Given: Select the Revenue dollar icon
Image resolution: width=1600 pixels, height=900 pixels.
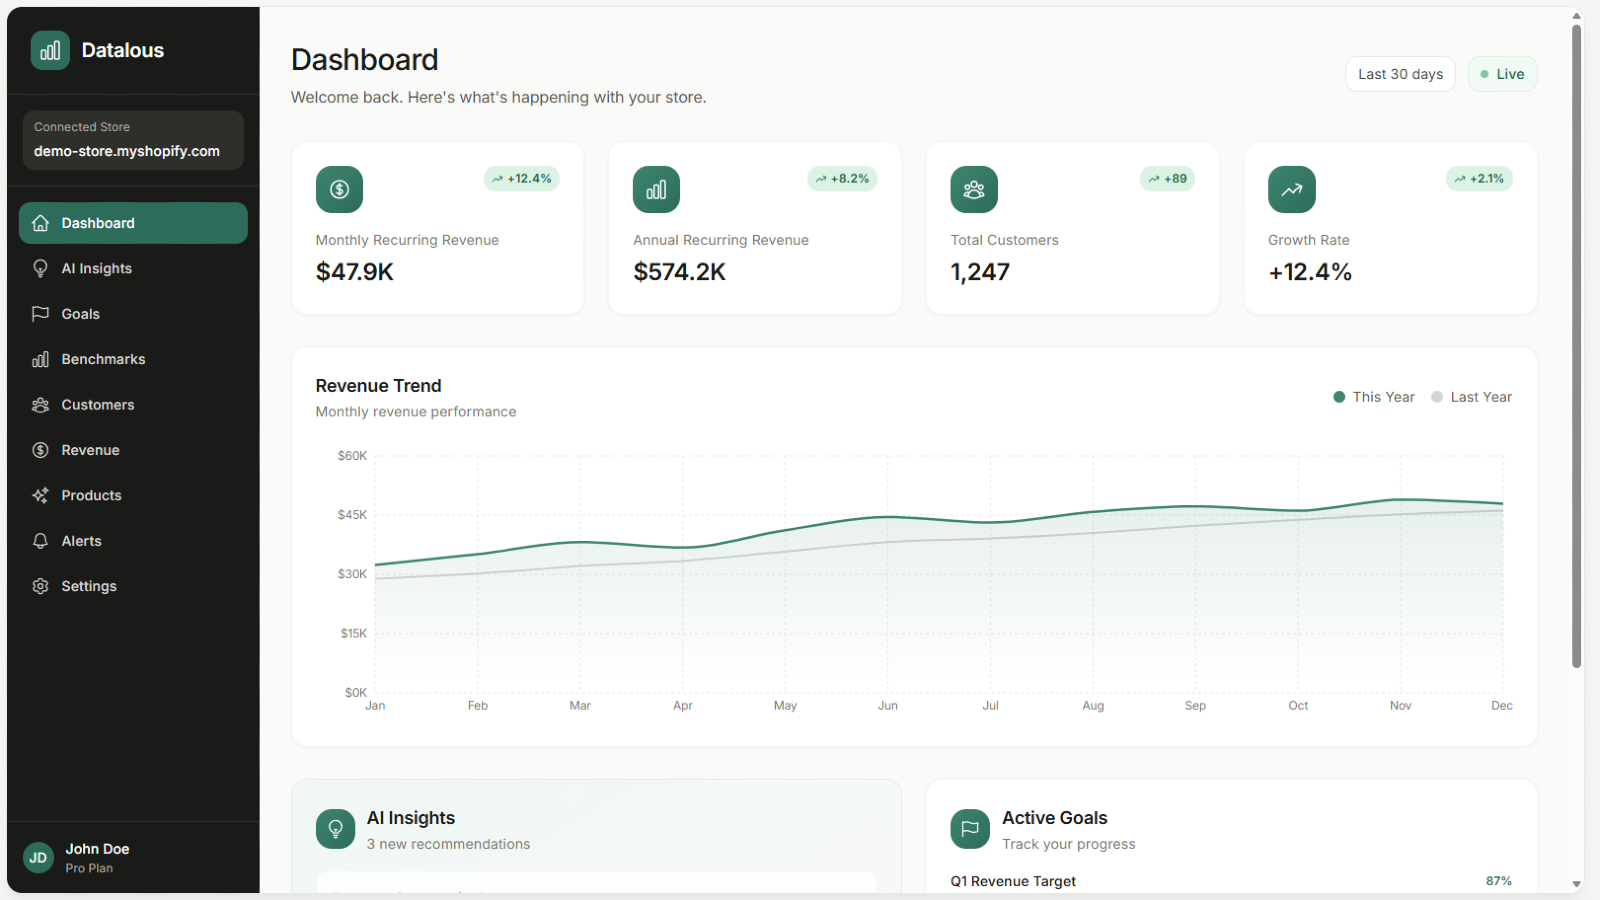Looking at the screenshot, I should 40,450.
